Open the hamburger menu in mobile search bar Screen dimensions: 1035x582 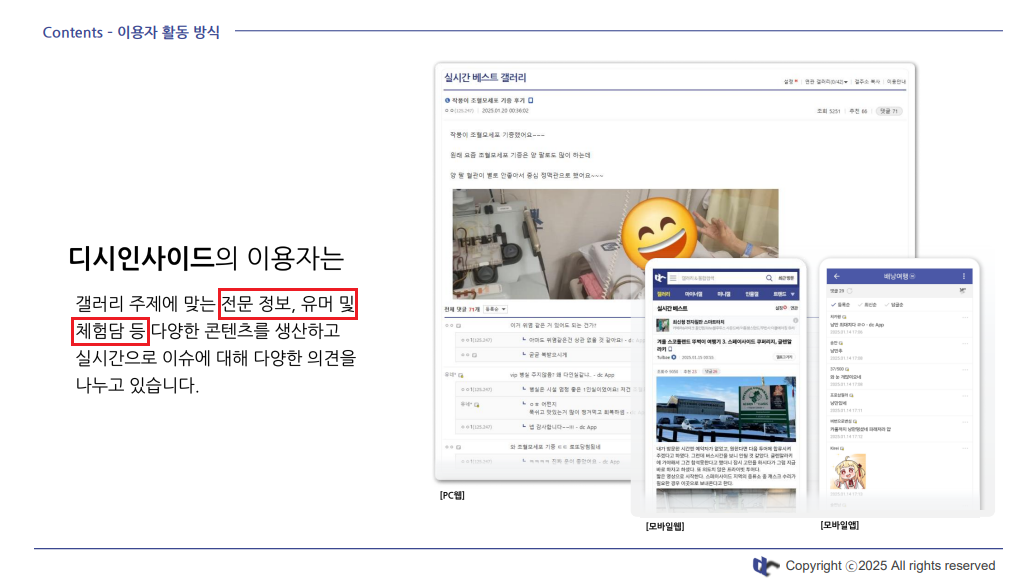point(673,278)
